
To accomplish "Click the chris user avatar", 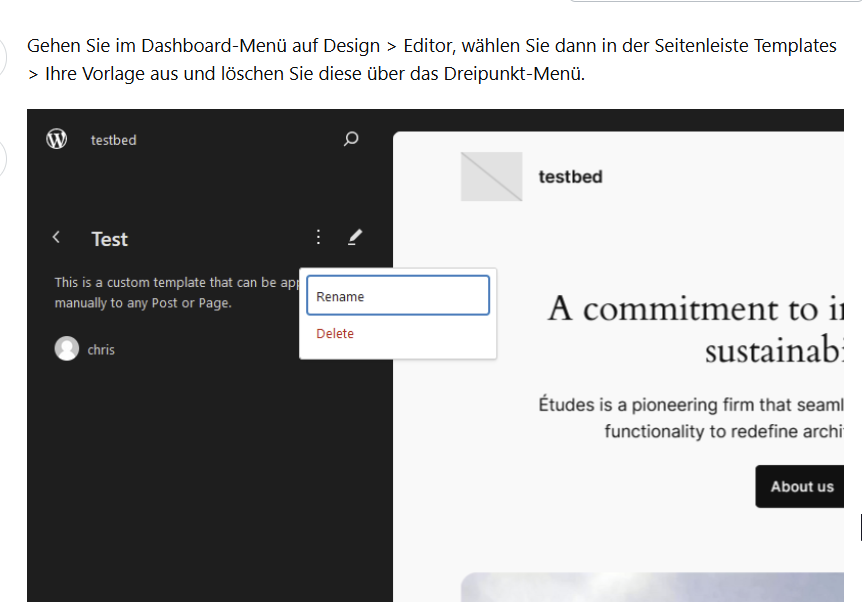I will tap(67, 349).
